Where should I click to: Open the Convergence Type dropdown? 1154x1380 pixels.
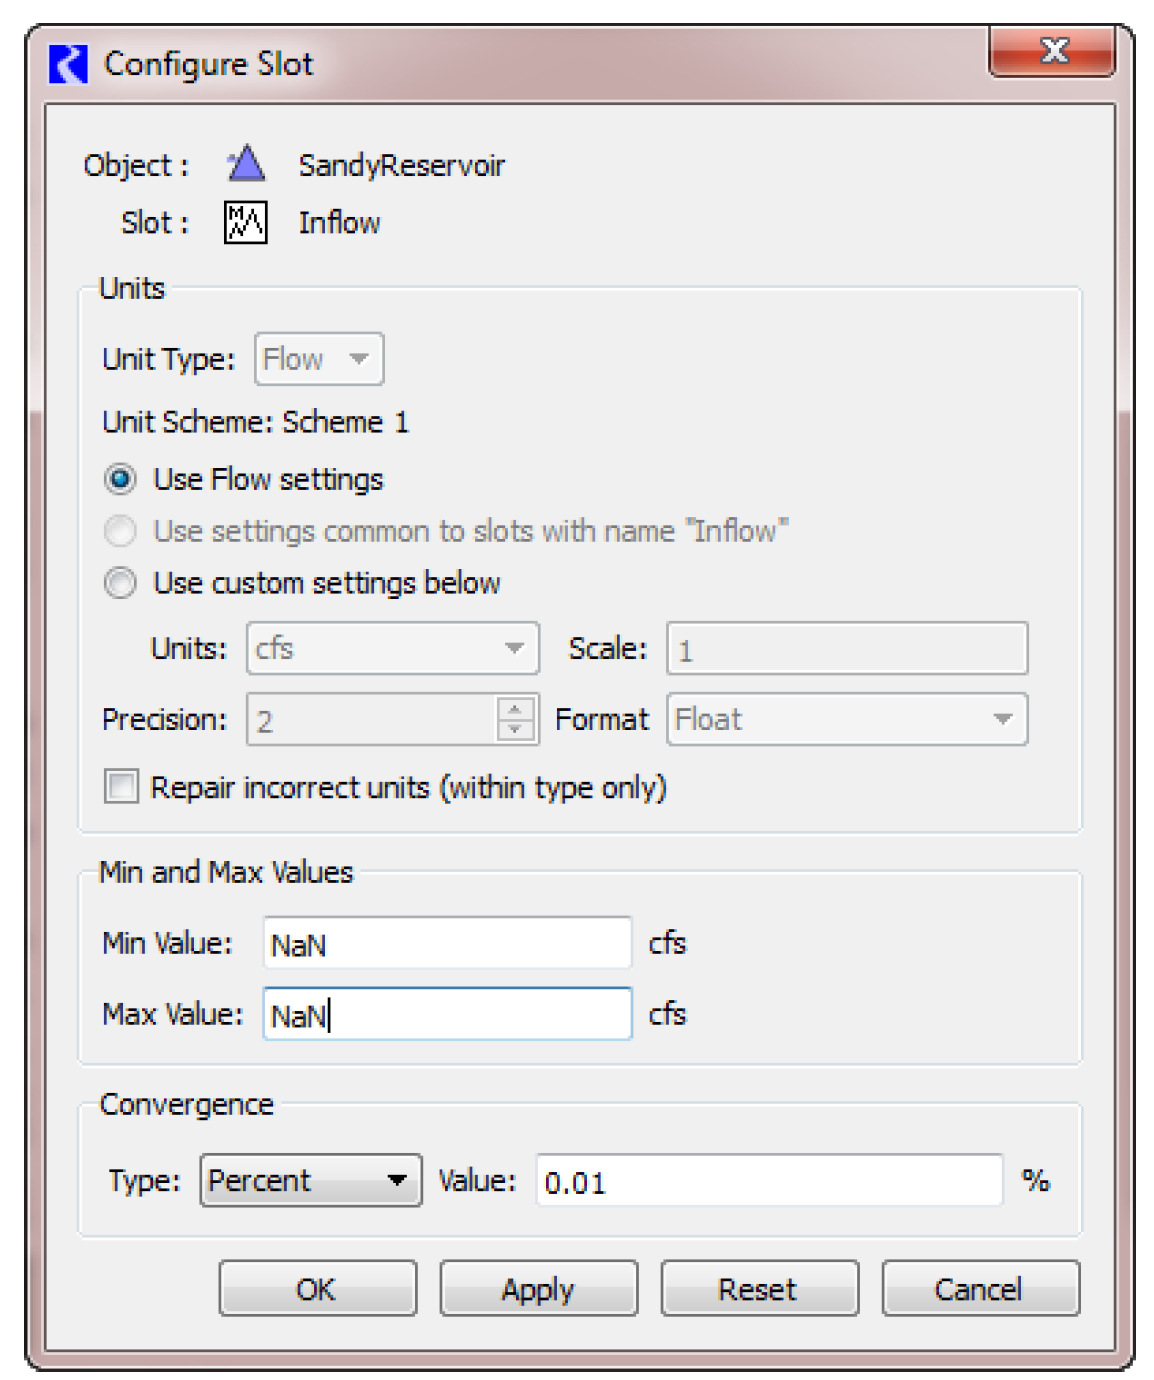pos(311,1181)
